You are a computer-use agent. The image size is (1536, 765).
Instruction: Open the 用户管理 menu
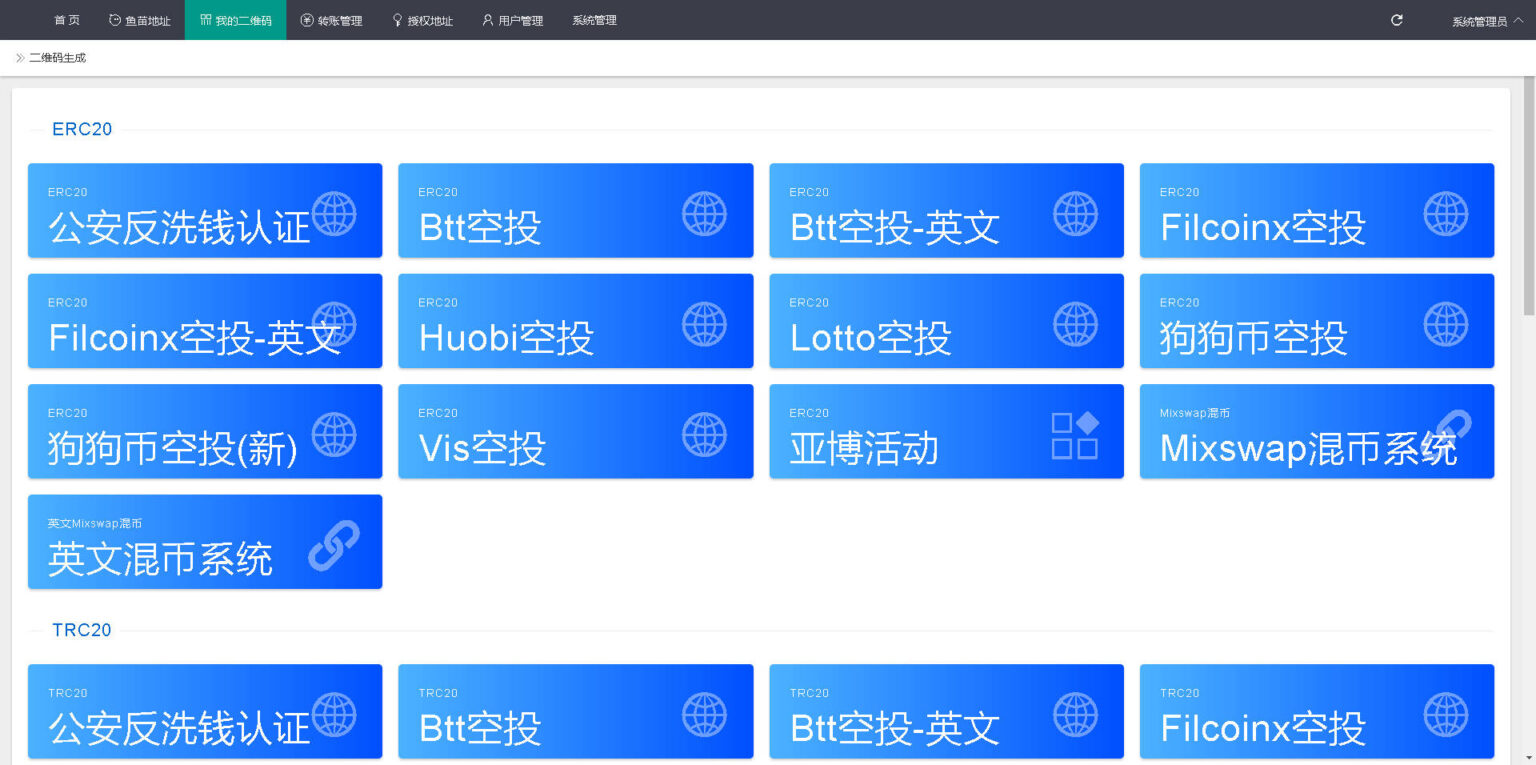[x=512, y=20]
